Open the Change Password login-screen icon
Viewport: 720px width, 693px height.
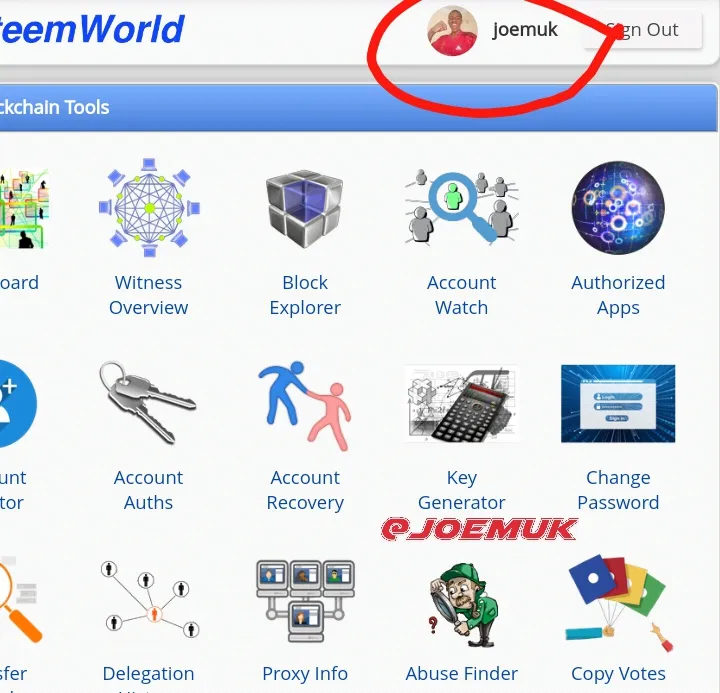[x=618, y=403]
